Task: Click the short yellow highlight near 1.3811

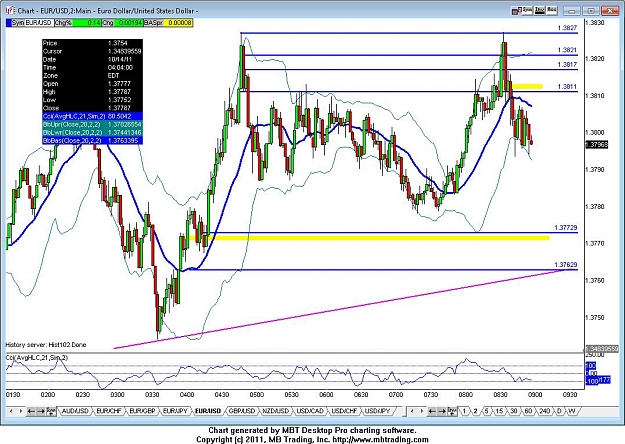Action: click(x=527, y=86)
